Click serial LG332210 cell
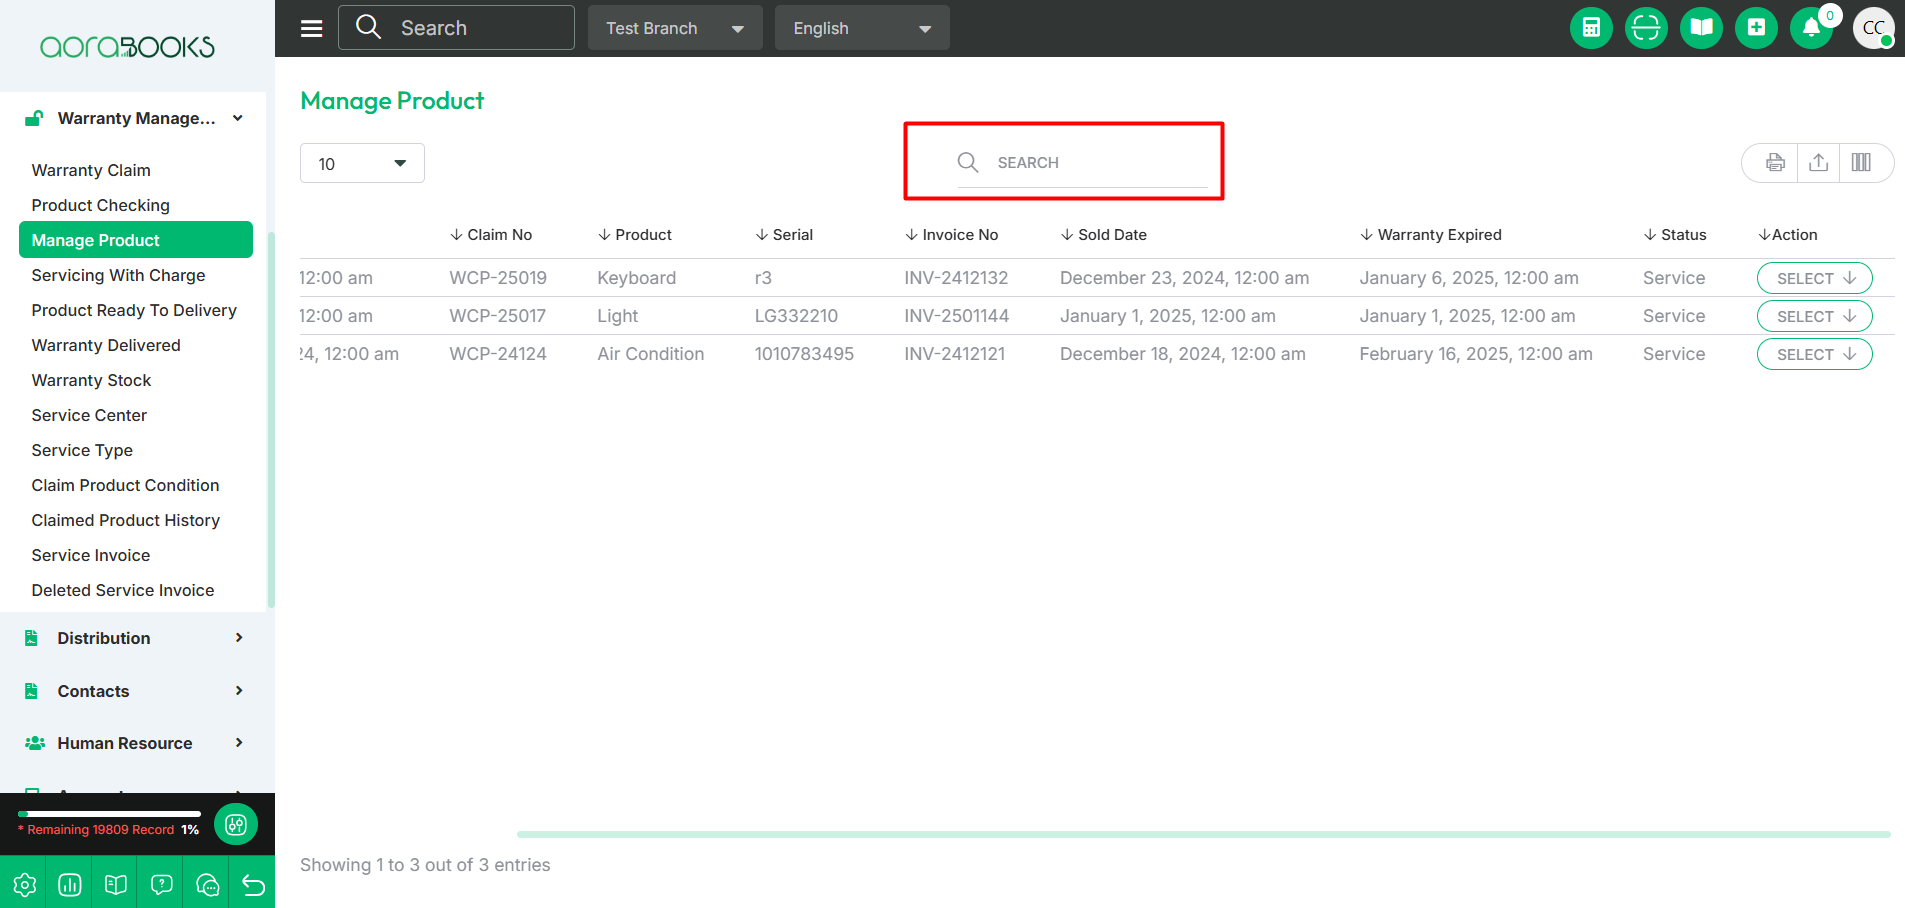1905x908 pixels. tap(796, 316)
